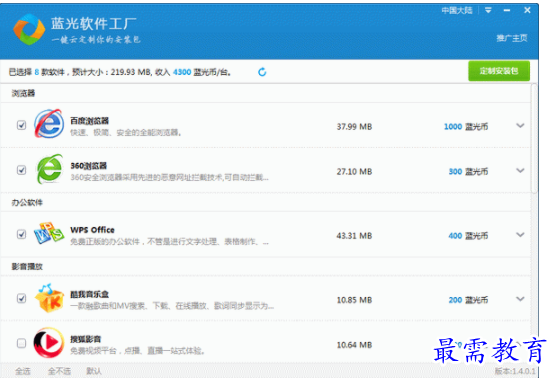
Task: Click the 300 蓝光币 reward value
Action: [468, 172]
